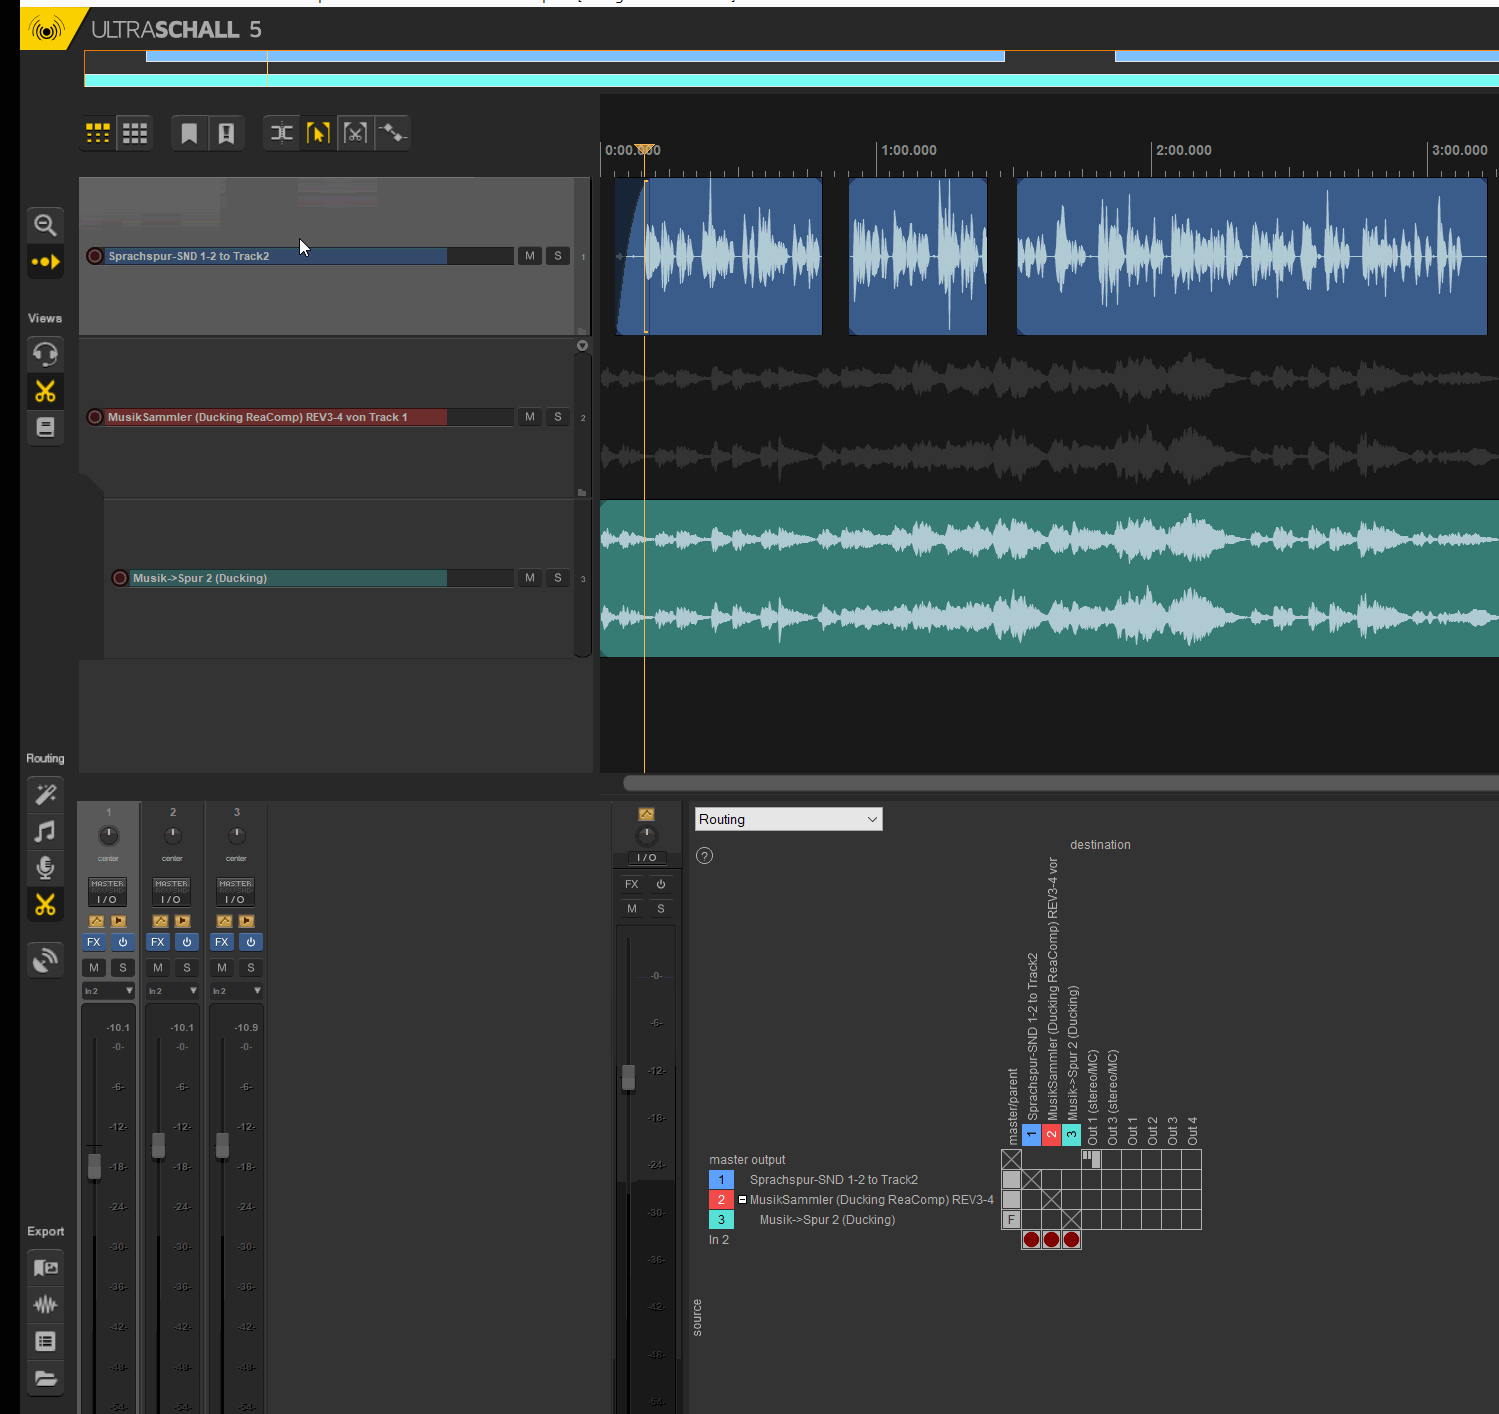Open master FX button

coord(632,884)
